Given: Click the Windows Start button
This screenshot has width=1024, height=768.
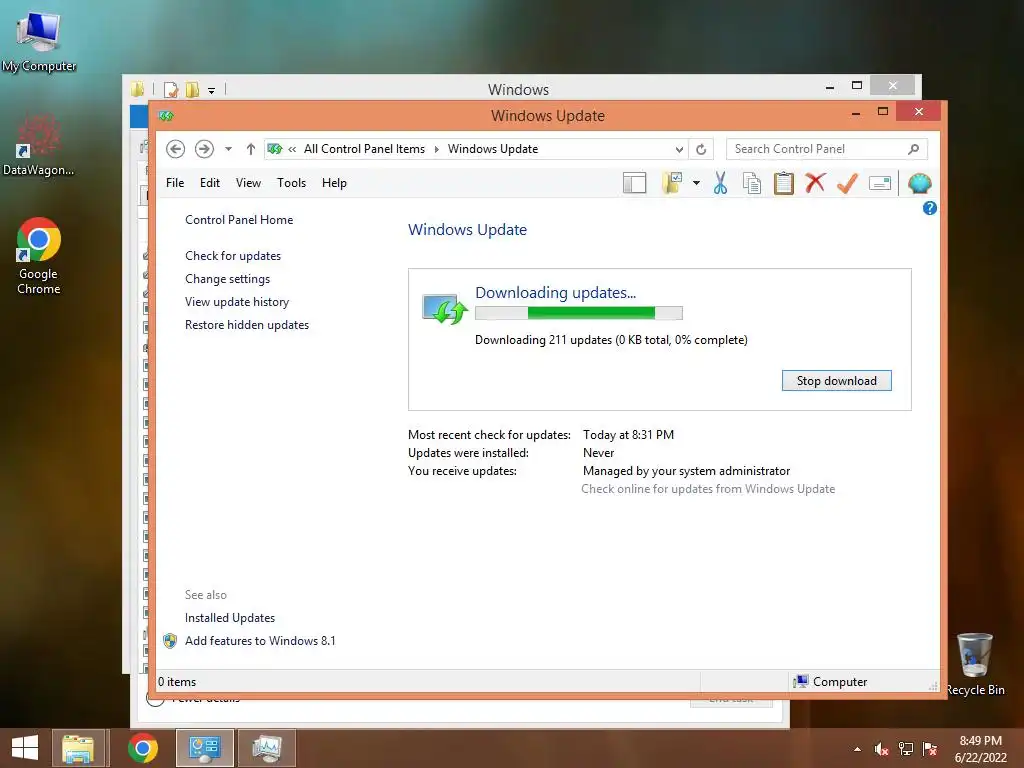Looking at the screenshot, I should 25,748.
